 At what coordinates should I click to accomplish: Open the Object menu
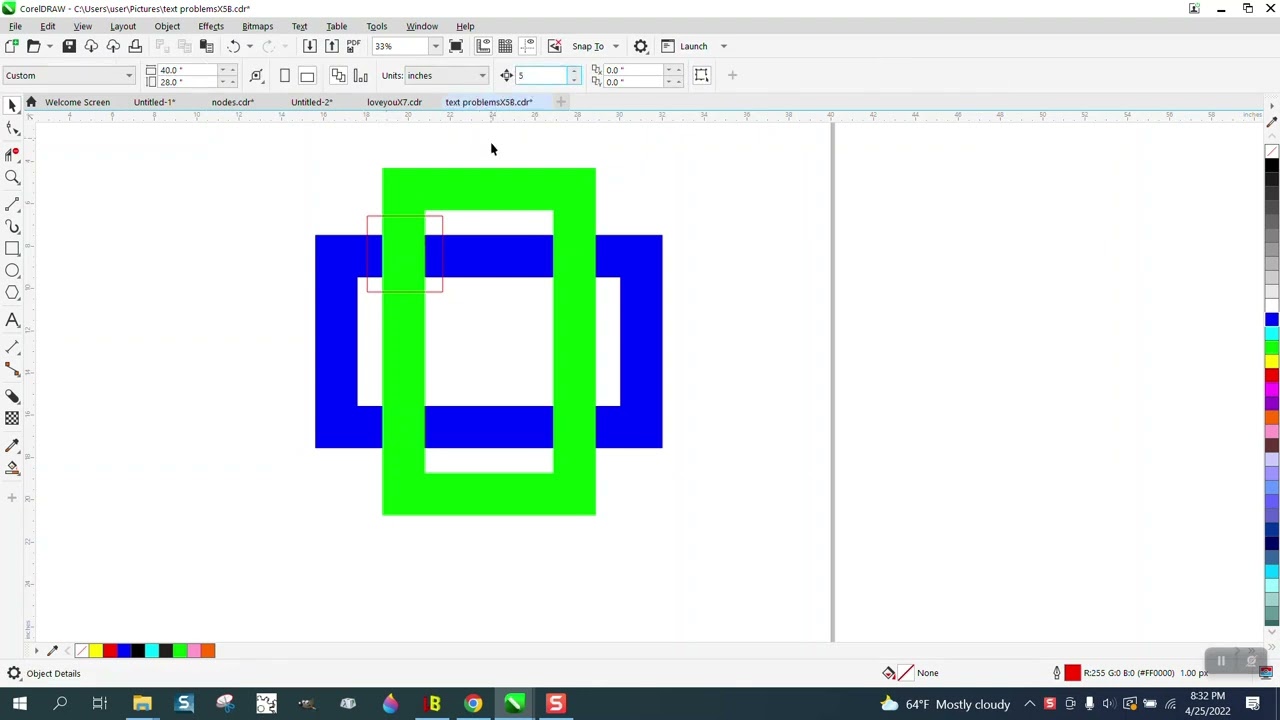tap(167, 26)
